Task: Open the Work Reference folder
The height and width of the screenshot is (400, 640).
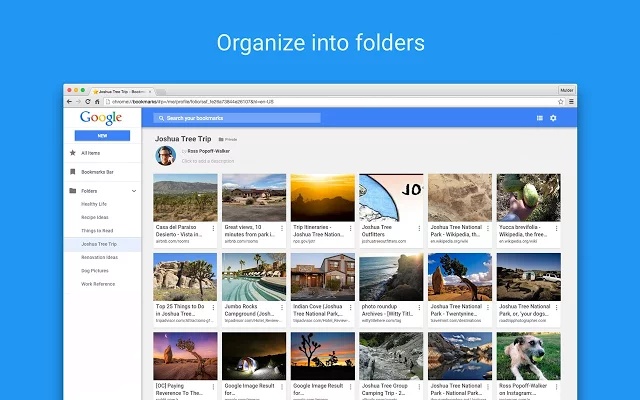Action: (98, 284)
